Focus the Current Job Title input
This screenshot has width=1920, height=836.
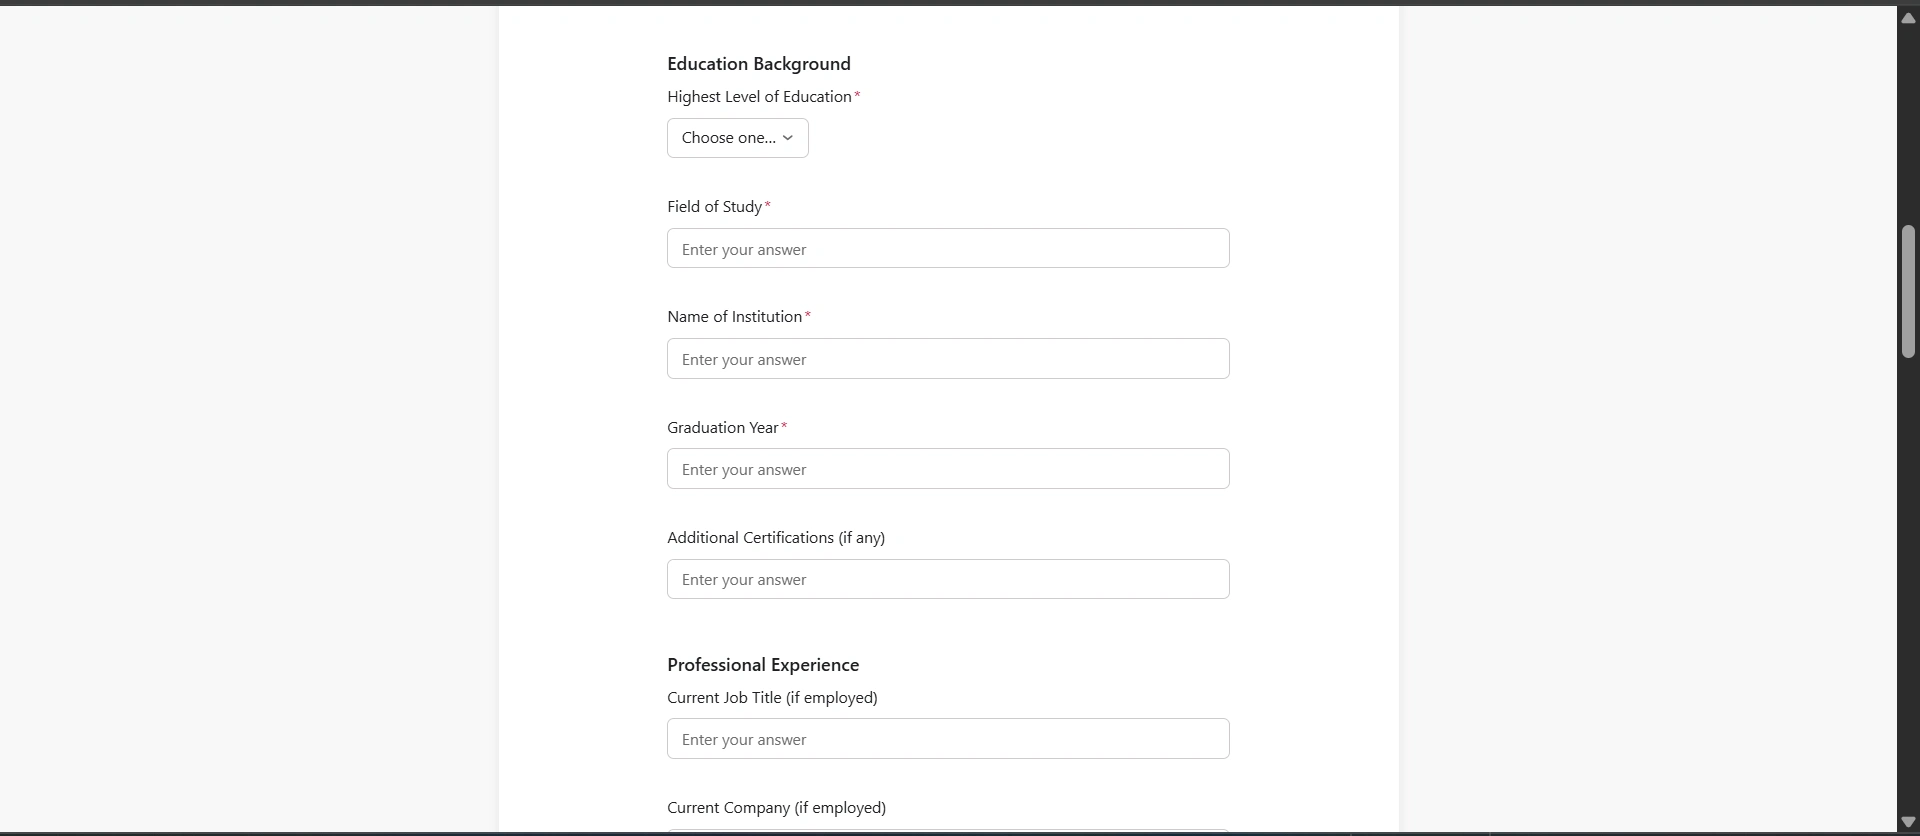click(947, 739)
